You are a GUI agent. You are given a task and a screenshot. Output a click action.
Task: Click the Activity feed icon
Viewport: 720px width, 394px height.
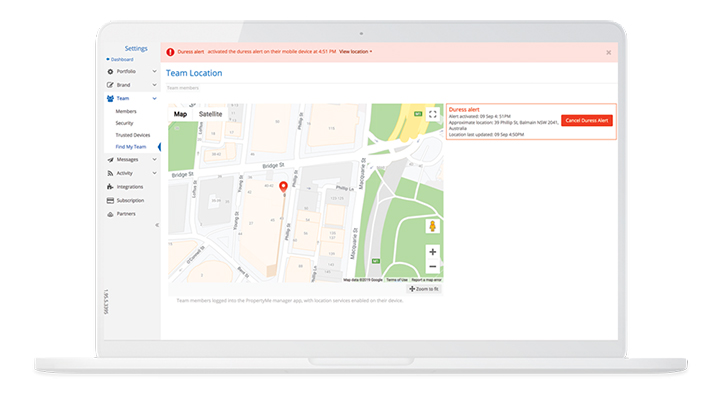click(110, 173)
